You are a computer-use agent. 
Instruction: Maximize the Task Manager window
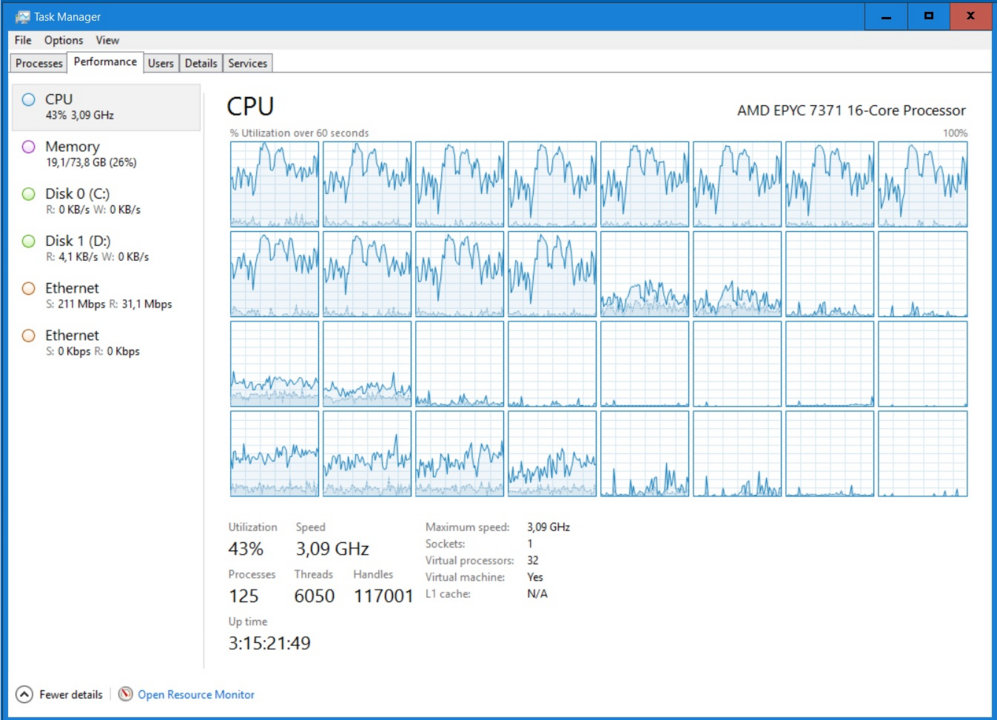click(x=929, y=16)
